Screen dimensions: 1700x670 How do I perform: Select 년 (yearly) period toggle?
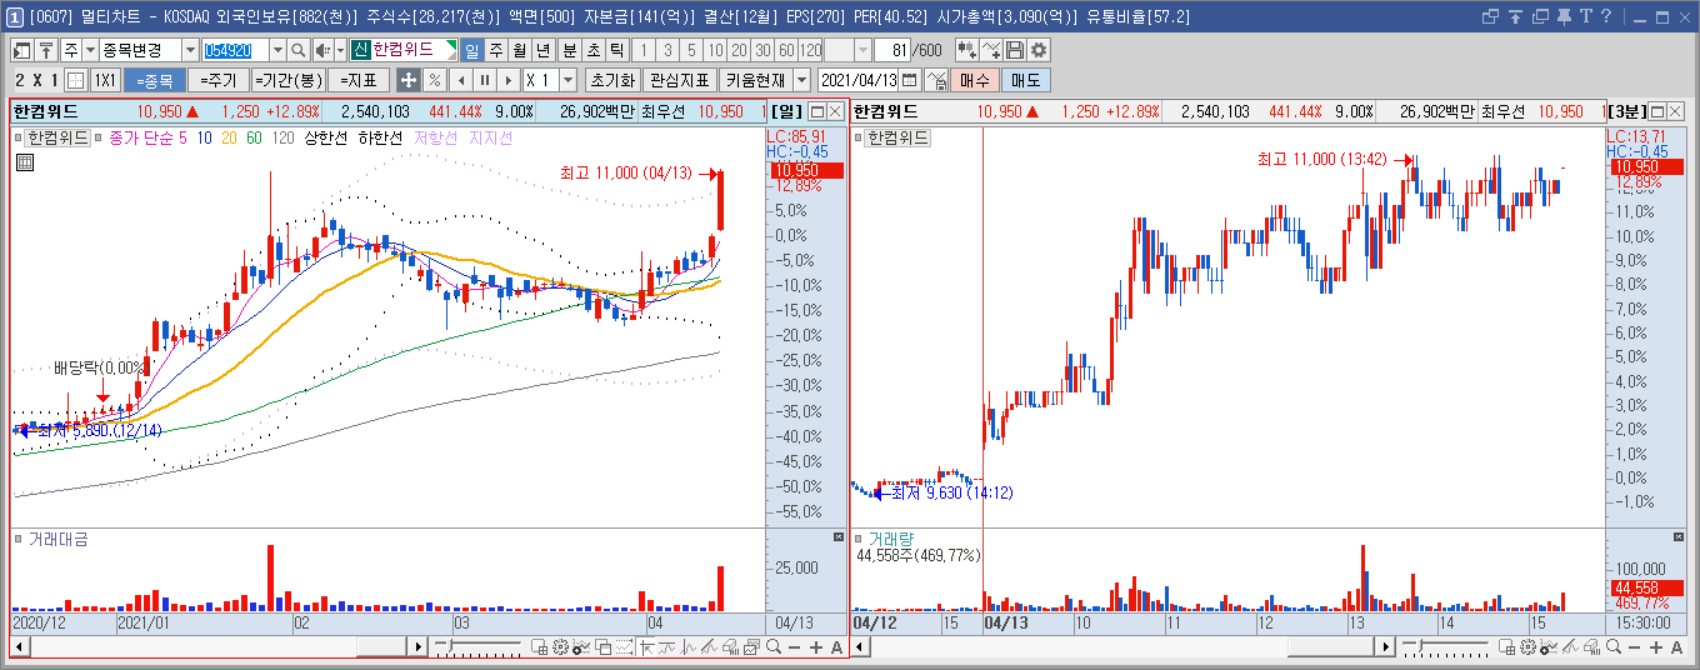[x=543, y=50]
